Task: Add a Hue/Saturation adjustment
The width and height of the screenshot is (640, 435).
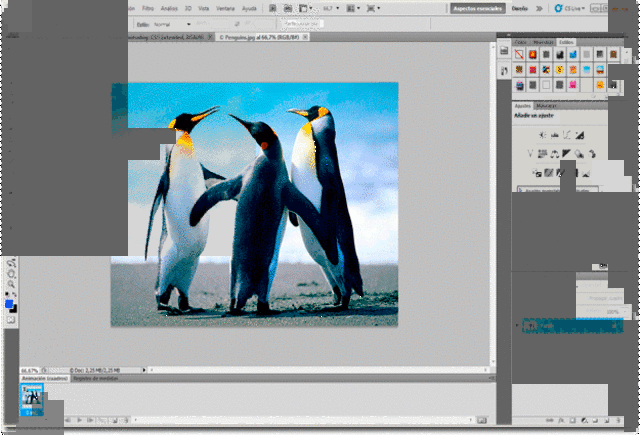Action: tap(542, 154)
